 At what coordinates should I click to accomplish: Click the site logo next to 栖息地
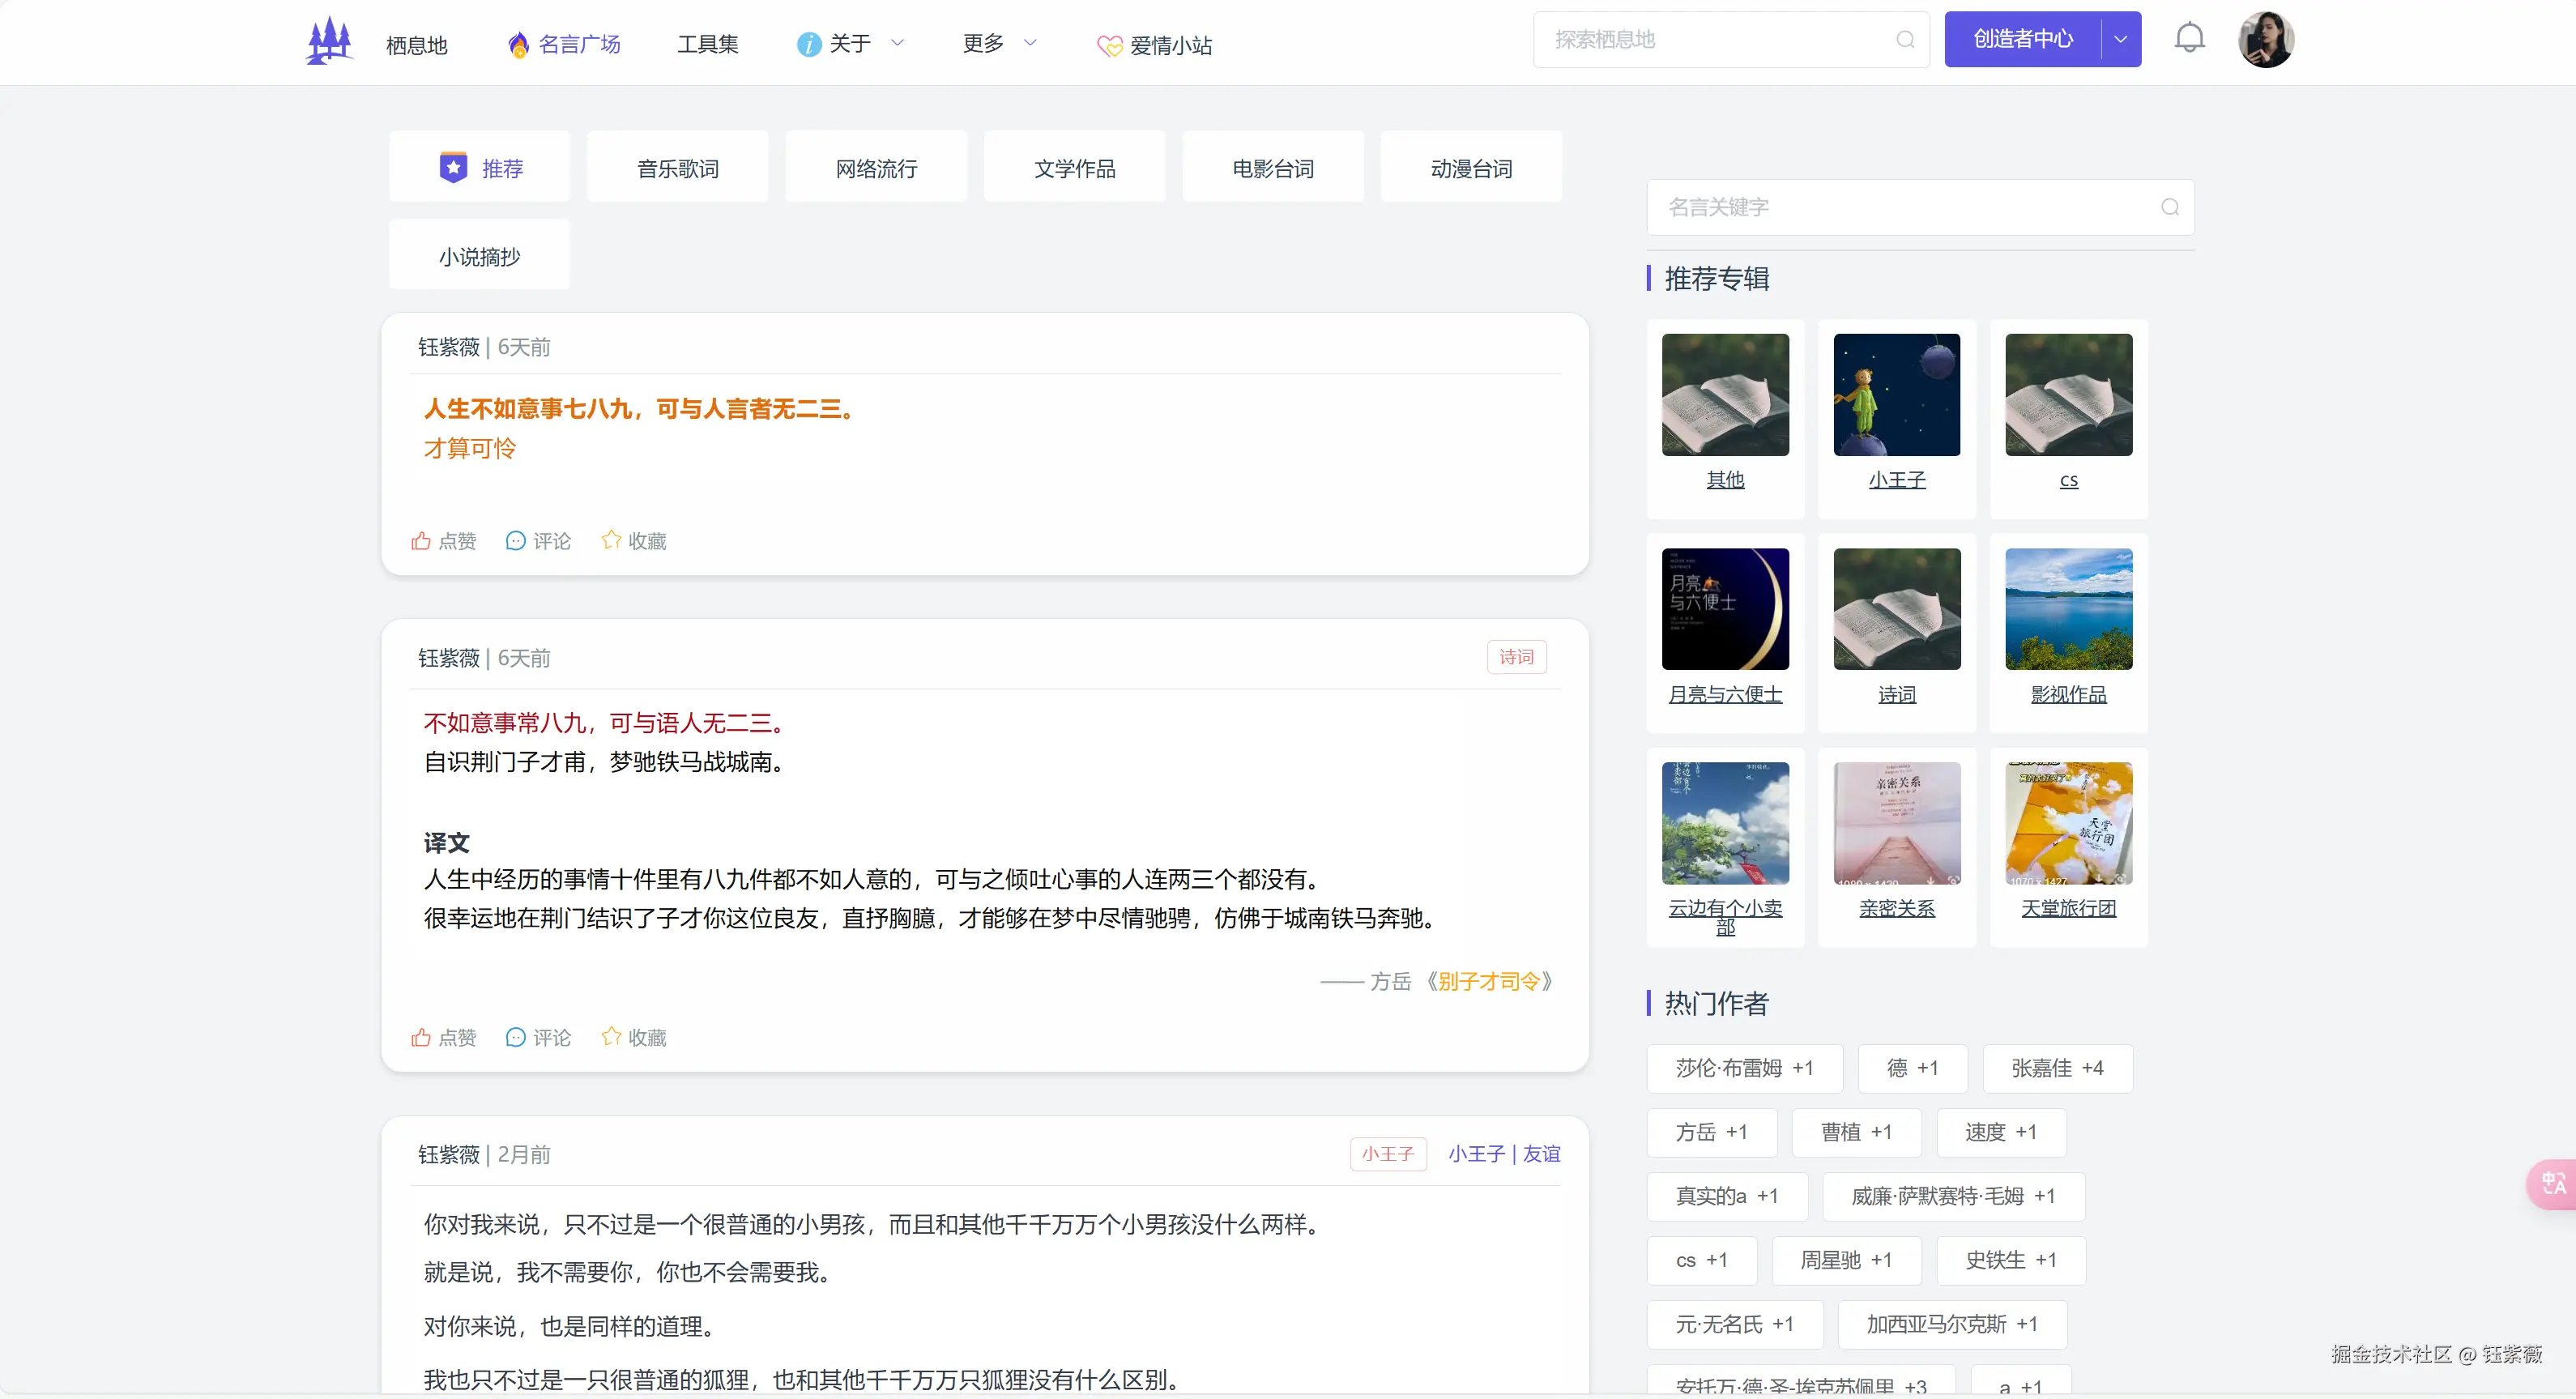pyautogui.click(x=328, y=40)
